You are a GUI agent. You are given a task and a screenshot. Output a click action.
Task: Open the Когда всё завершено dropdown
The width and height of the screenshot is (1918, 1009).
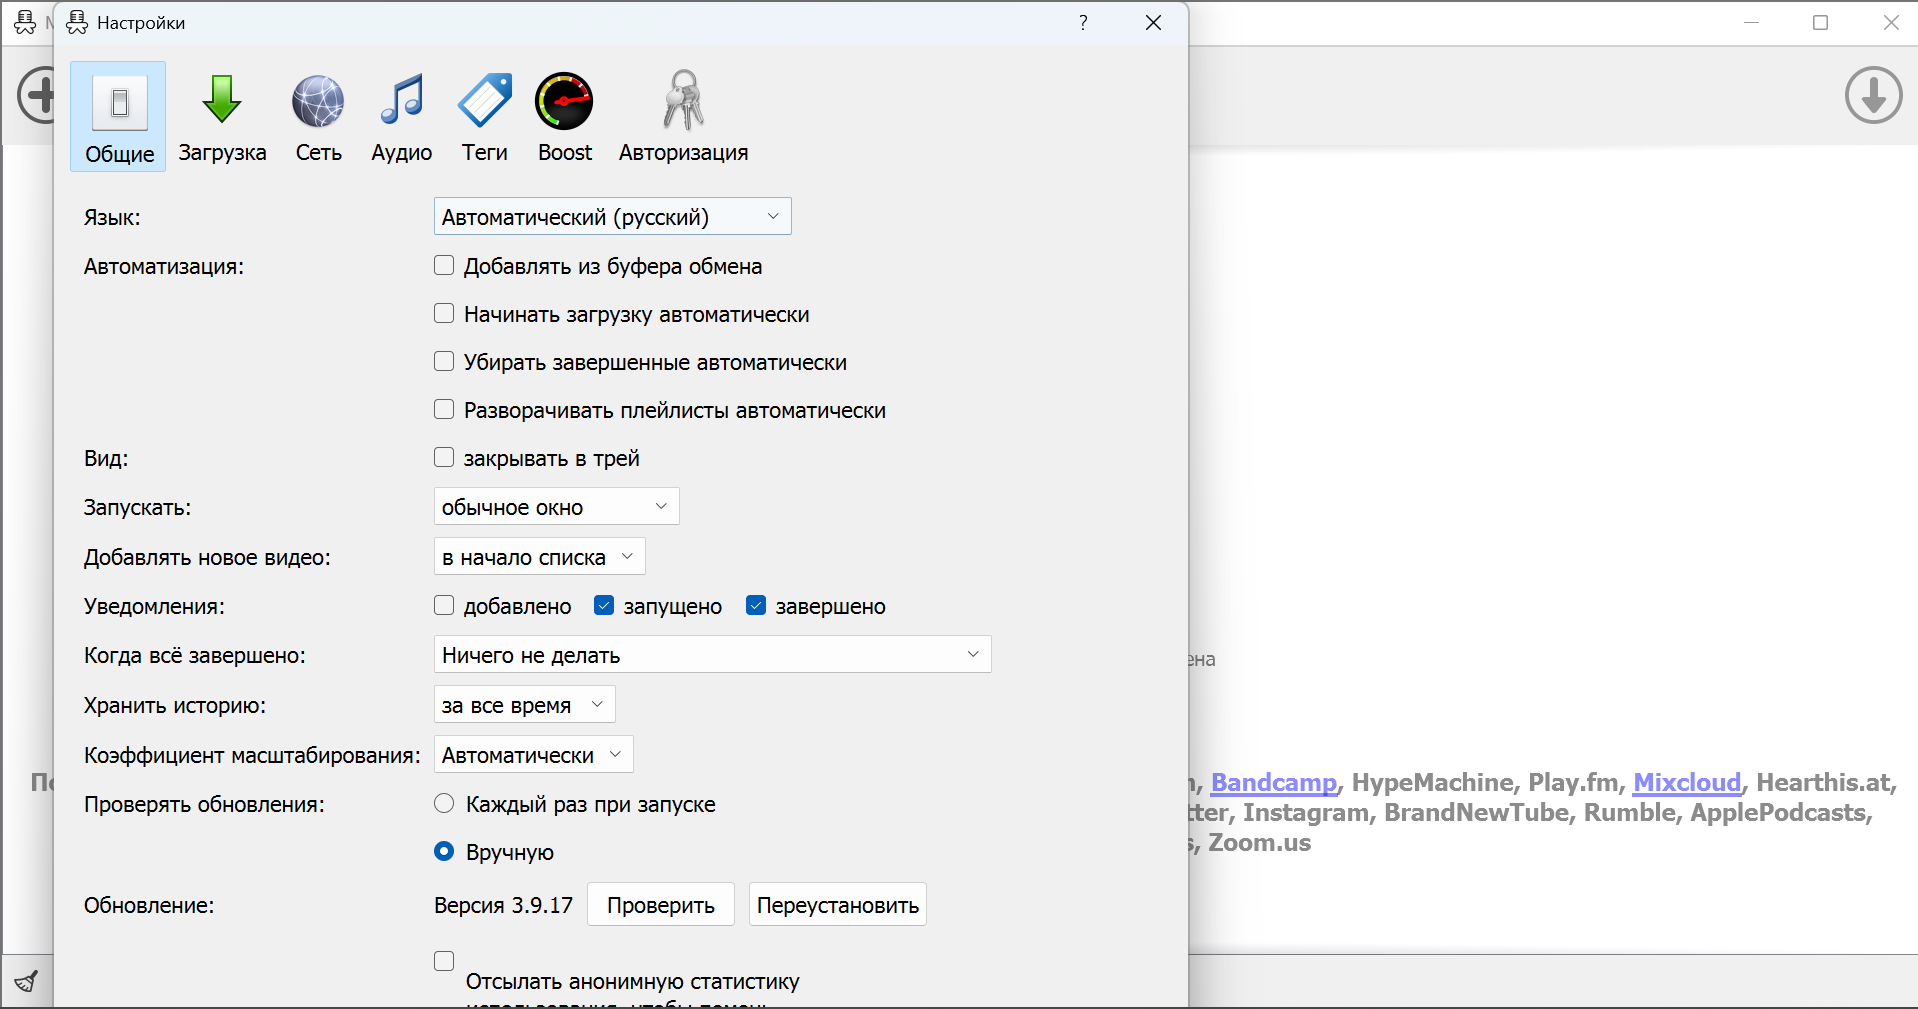pyautogui.click(x=713, y=654)
